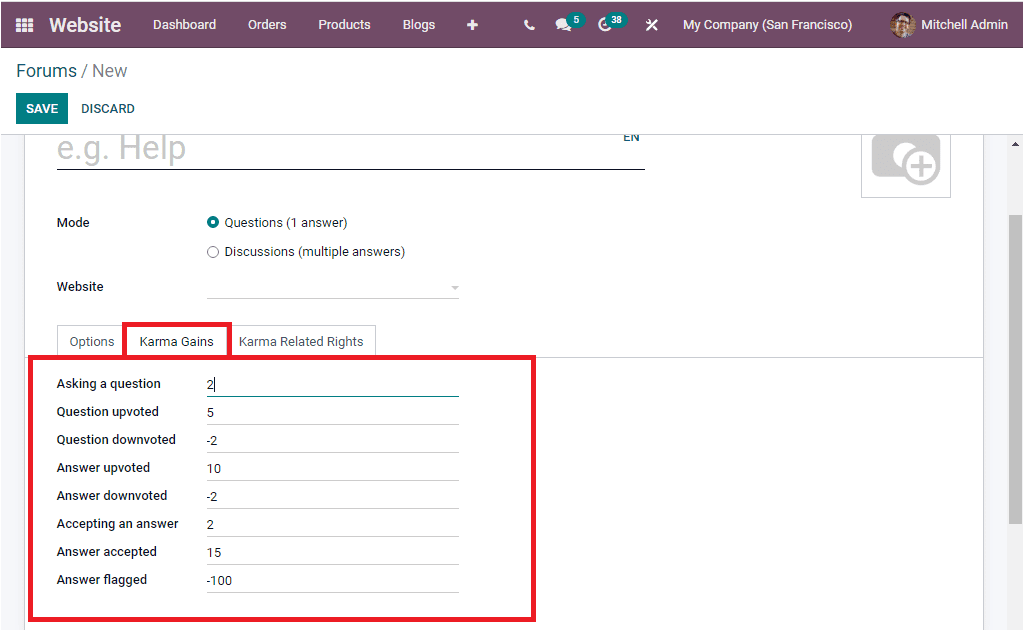The width and height of the screenshot is (1024, 631).
Task: Switch to the Karma Related Rights tab
Action: click(x=302, y=340)
